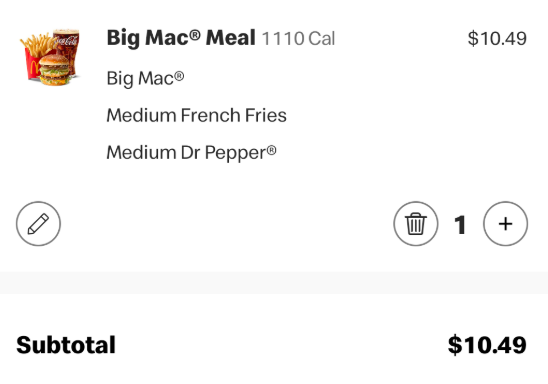The image size is (548, 384).
Task: Click the French fries box in the picture
Action: point(36,56)
